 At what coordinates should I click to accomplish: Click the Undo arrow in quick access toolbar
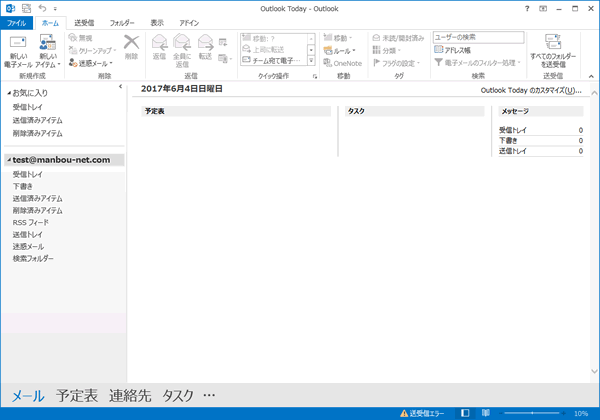click(x=42, y=8)
